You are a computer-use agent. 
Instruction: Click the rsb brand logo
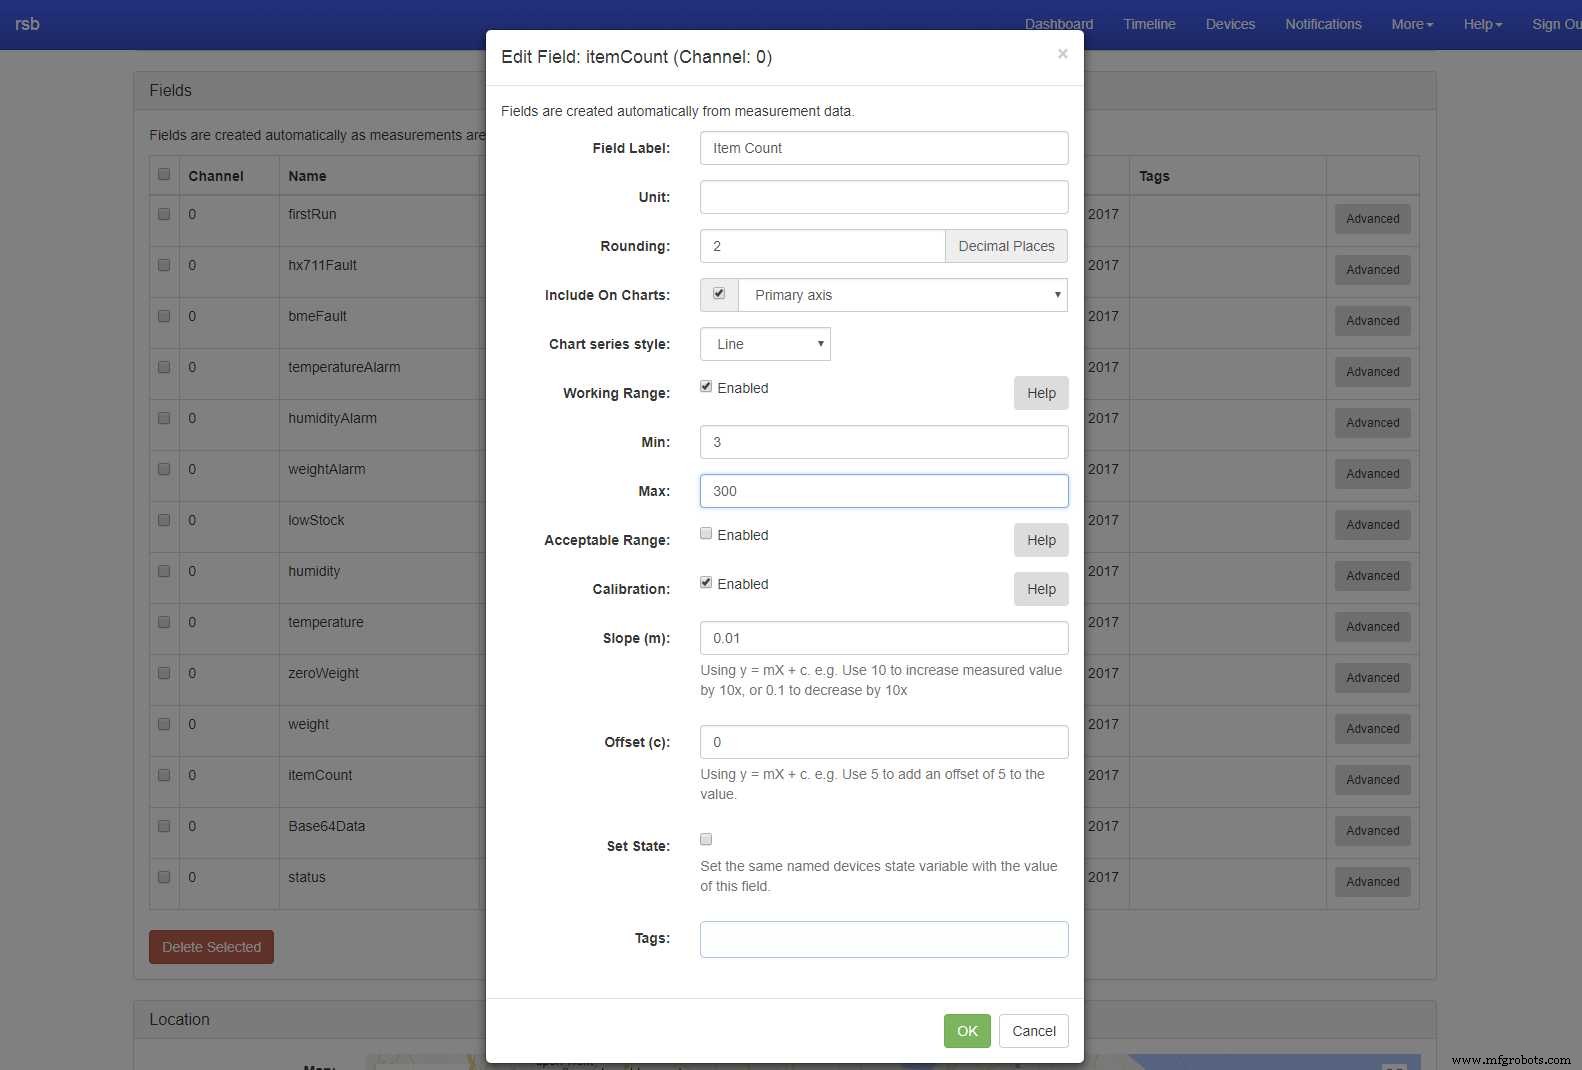(x=27, y=24)
